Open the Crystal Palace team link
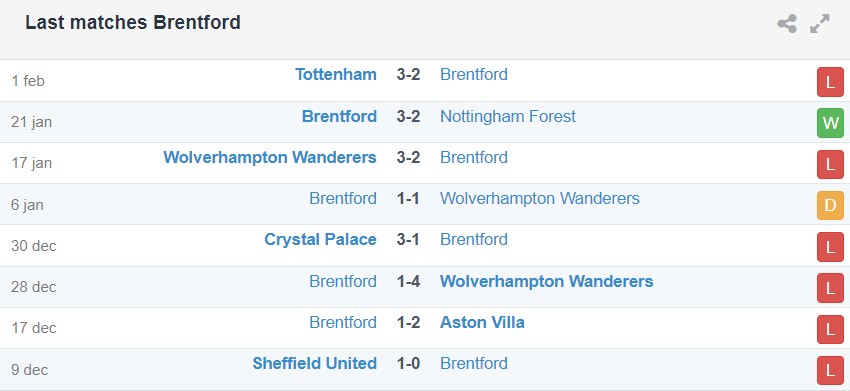The width and height of the screenshot is (850, 391). point(320,240)
